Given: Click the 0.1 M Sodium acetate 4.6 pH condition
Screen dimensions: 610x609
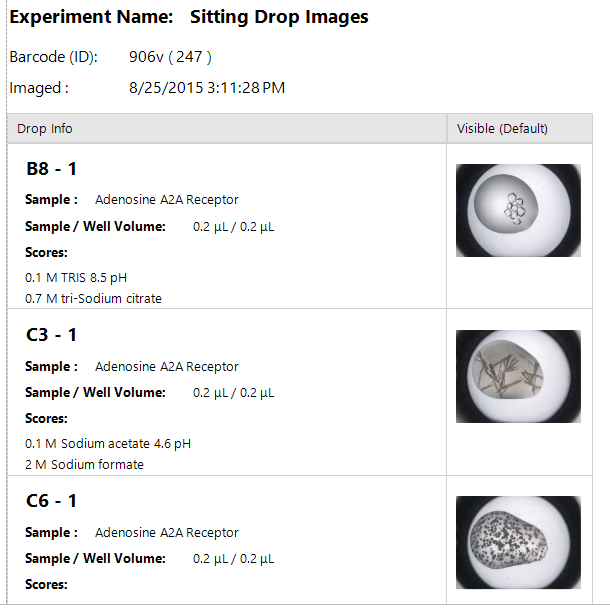Looking at the screenshot, I should coord(108,444).
